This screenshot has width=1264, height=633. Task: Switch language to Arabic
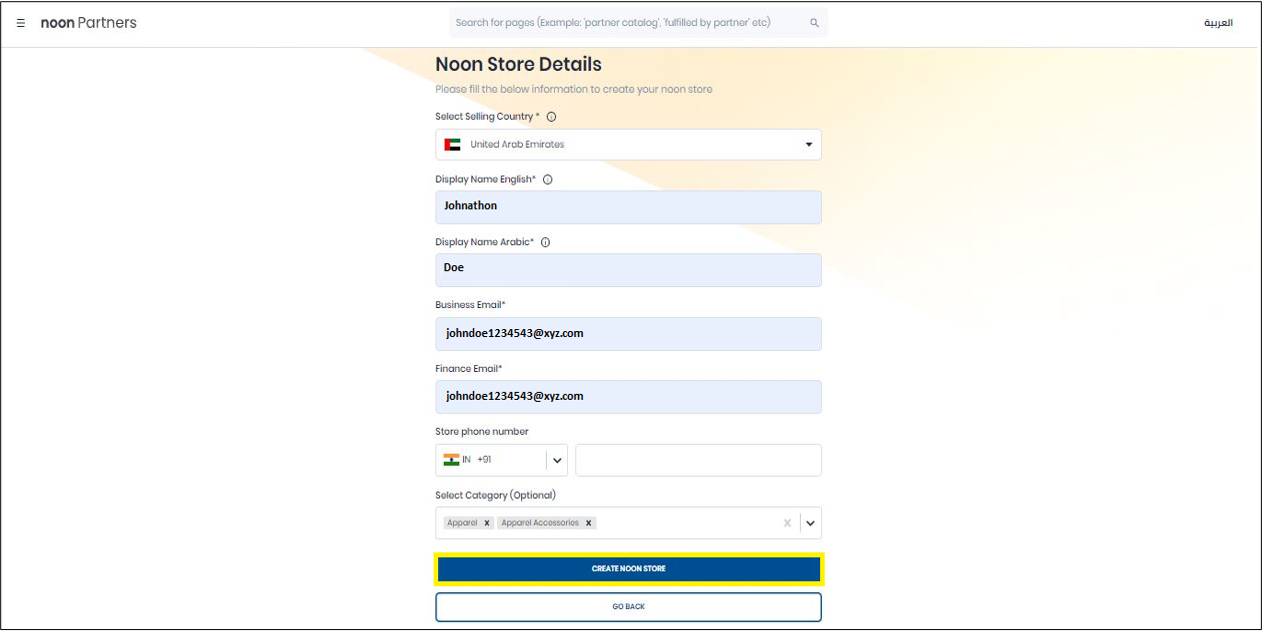tap(1217, 23)
